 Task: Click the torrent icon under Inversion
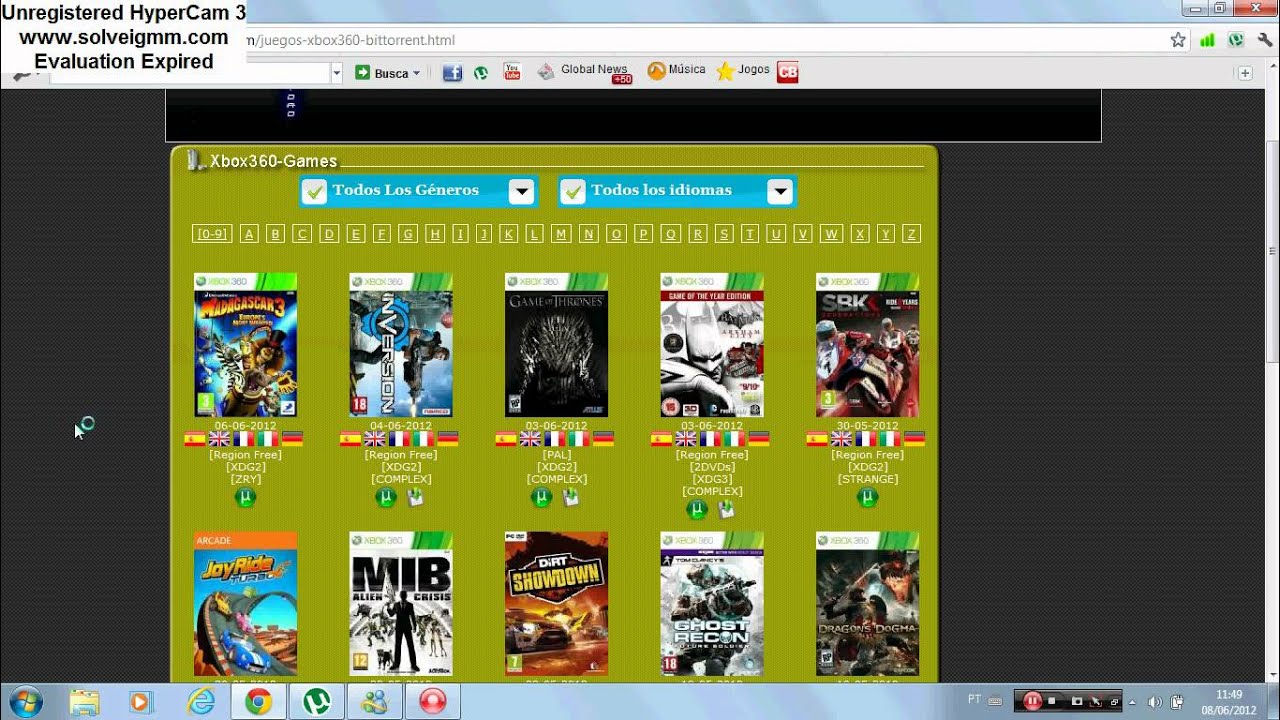(x=386, y=497)
